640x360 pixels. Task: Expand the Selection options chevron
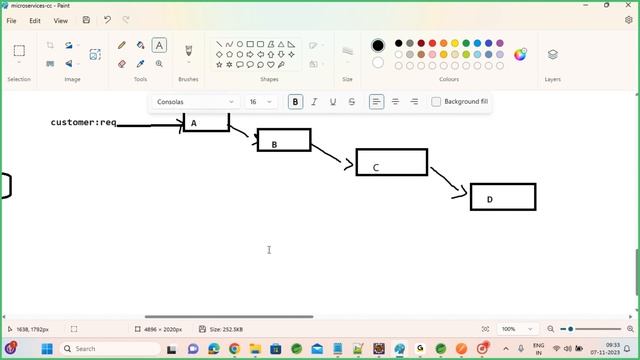(x=19, y=62)
